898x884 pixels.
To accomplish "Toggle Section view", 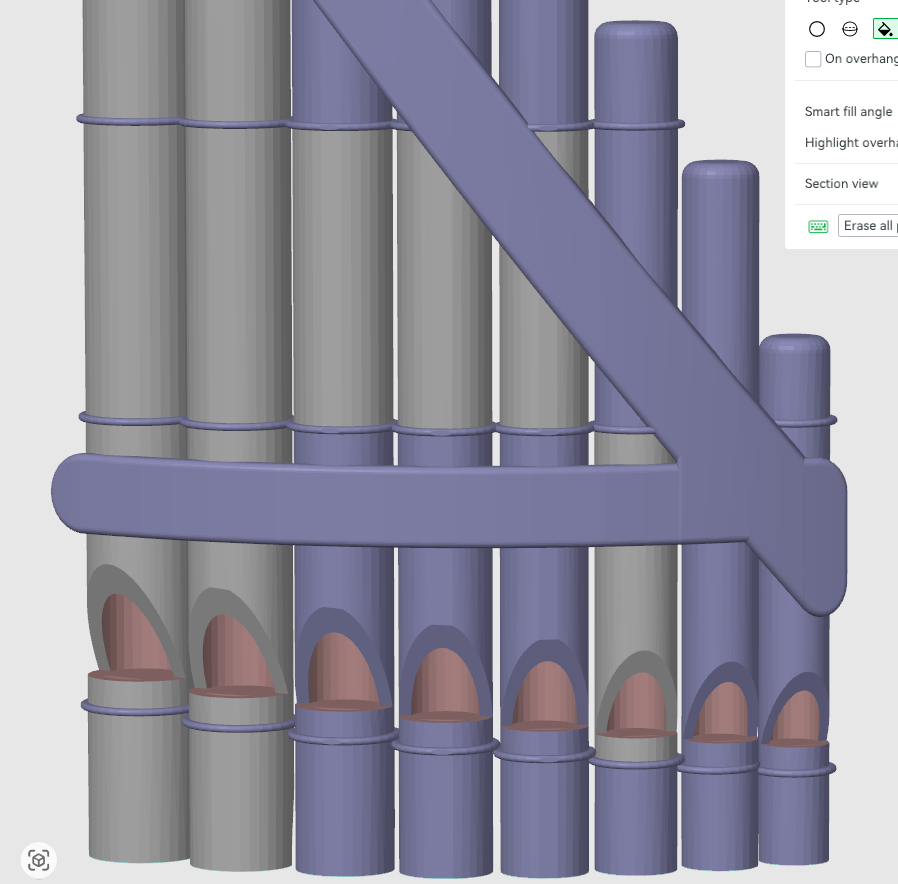I will (x=841, y=183).
